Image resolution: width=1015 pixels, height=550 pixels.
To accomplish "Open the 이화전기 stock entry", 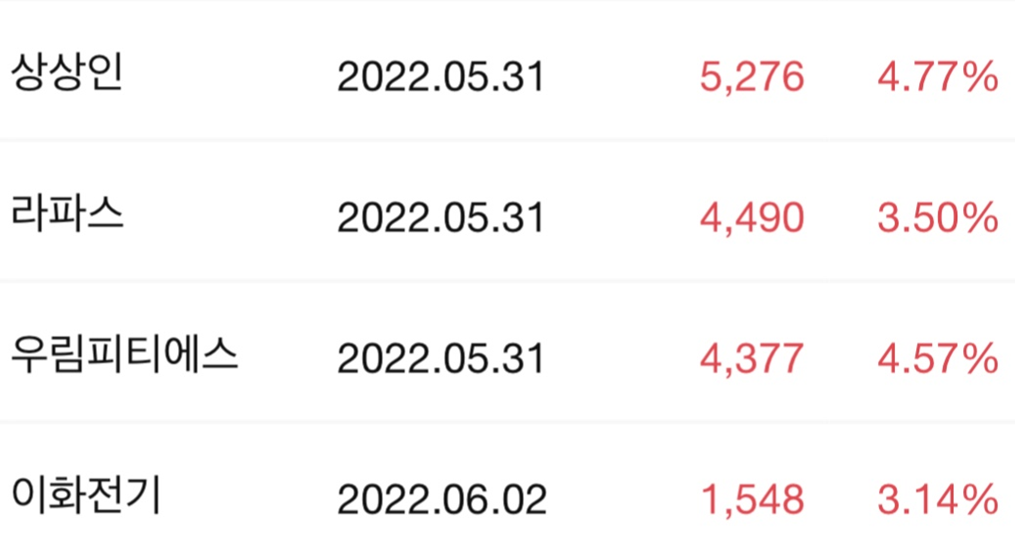I will 86,497.
